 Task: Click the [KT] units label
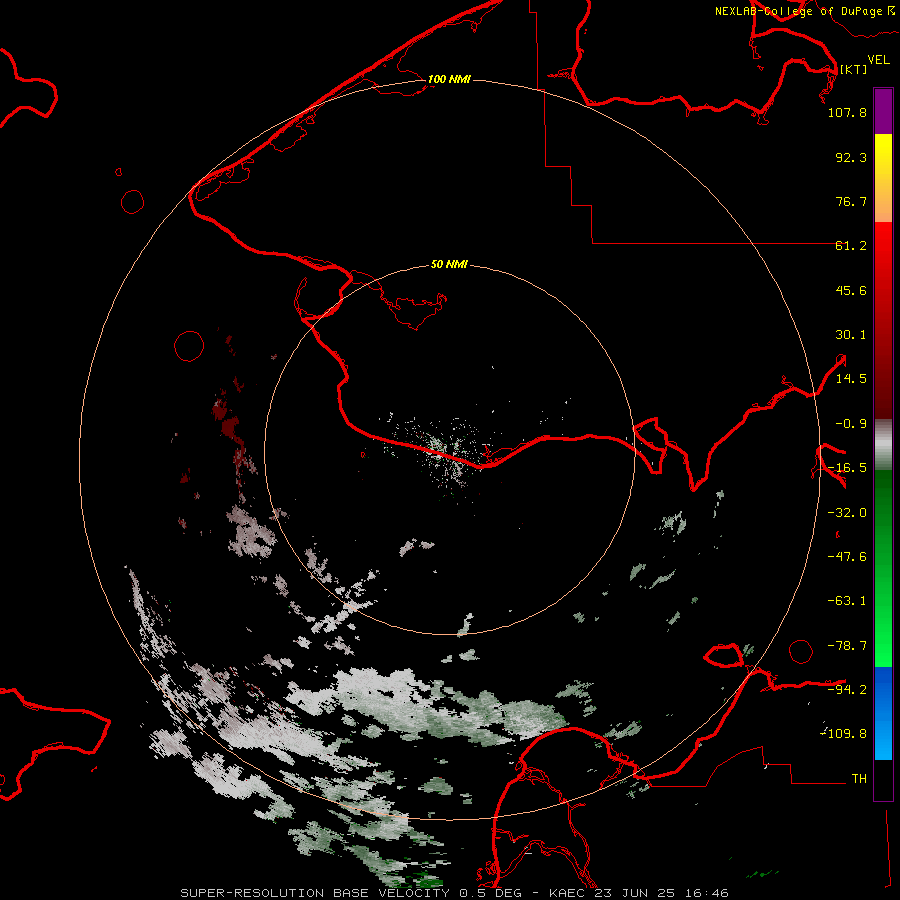[853, 69]
